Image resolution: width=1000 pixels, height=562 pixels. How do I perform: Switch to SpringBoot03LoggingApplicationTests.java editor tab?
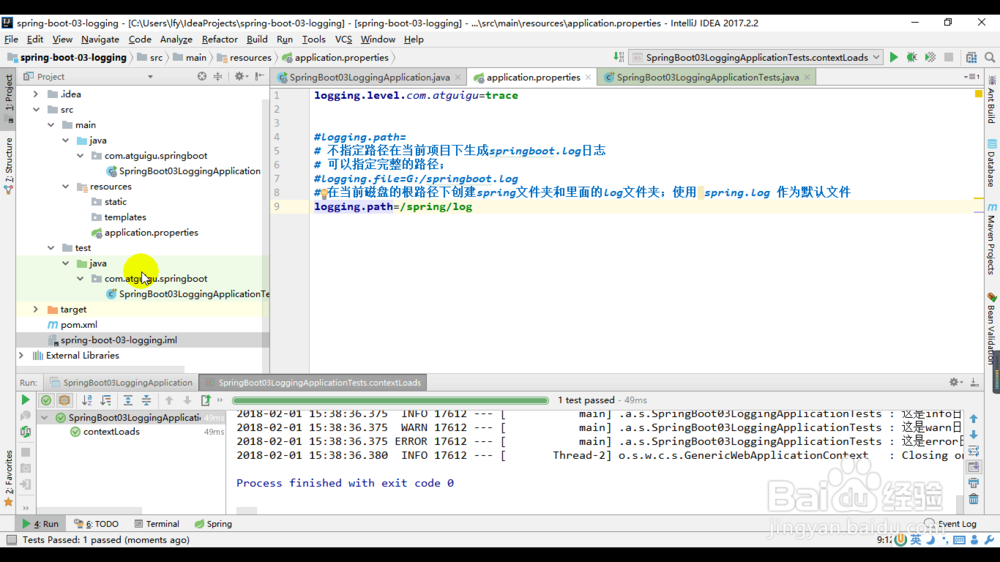707,77
